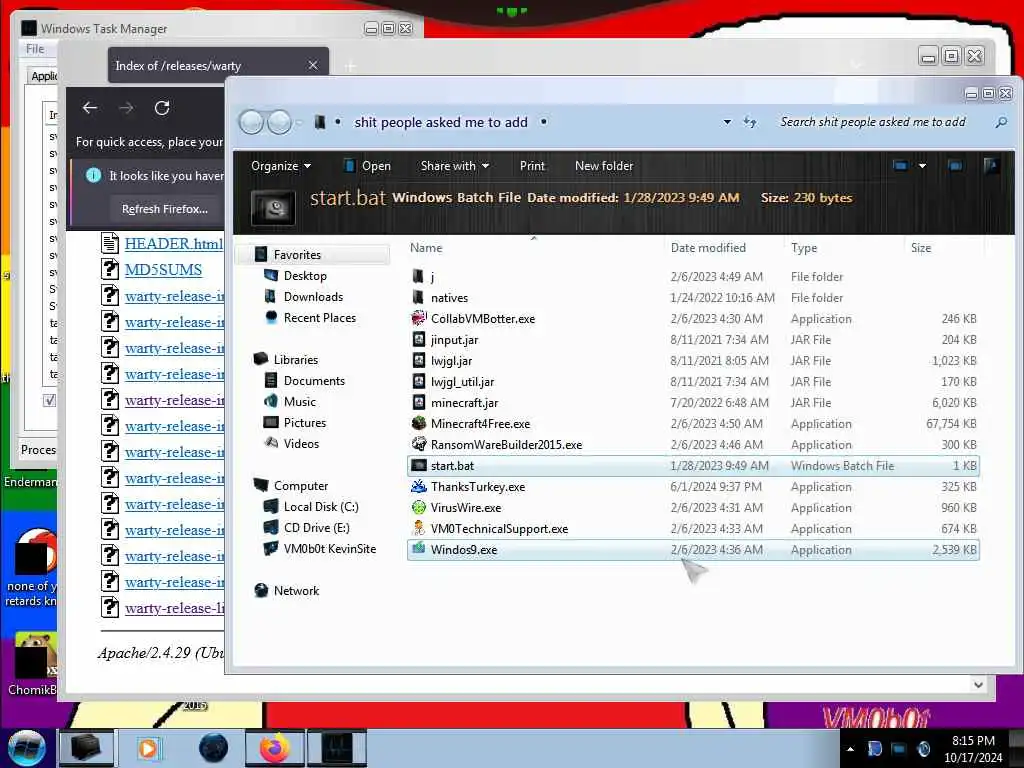Select the minecraft.jar file icon
This screenshot has width=1024, height=768.
pos(419,403)
